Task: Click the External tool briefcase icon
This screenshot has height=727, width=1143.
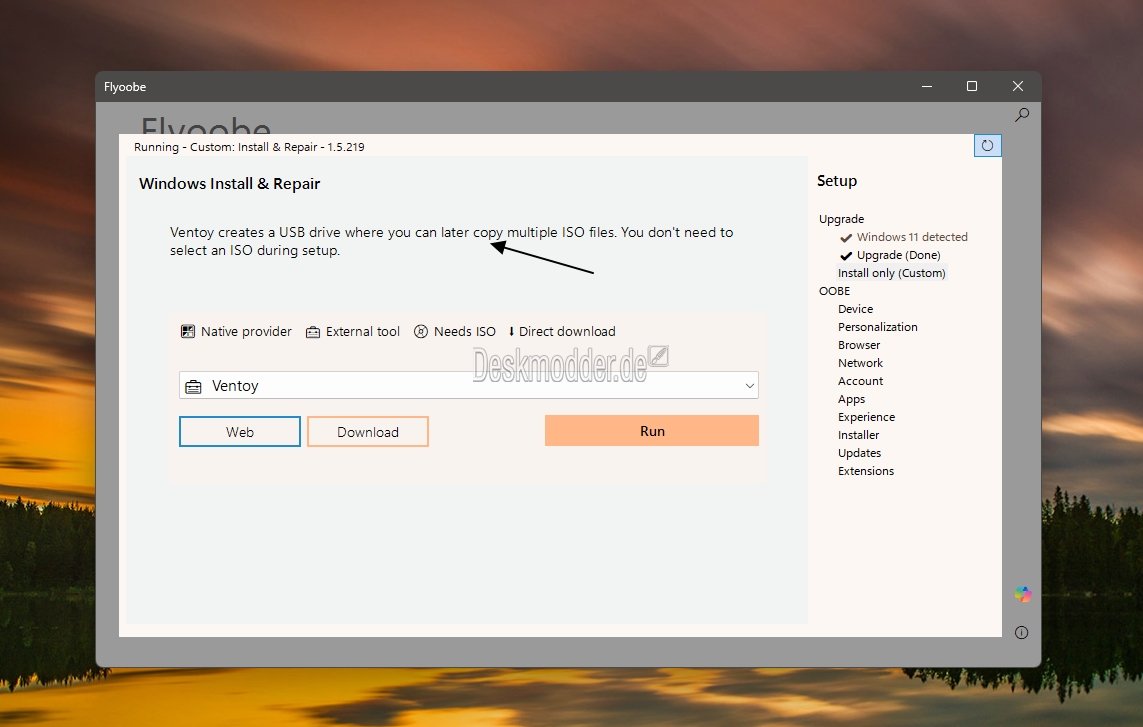Action: pyautogui.click(x=313, y=332)
